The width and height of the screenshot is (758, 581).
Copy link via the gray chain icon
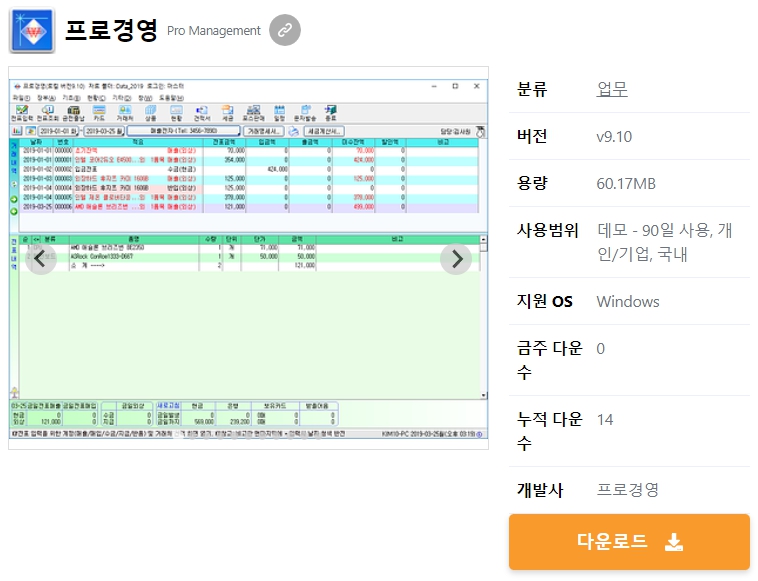click(x=285, y=30)
